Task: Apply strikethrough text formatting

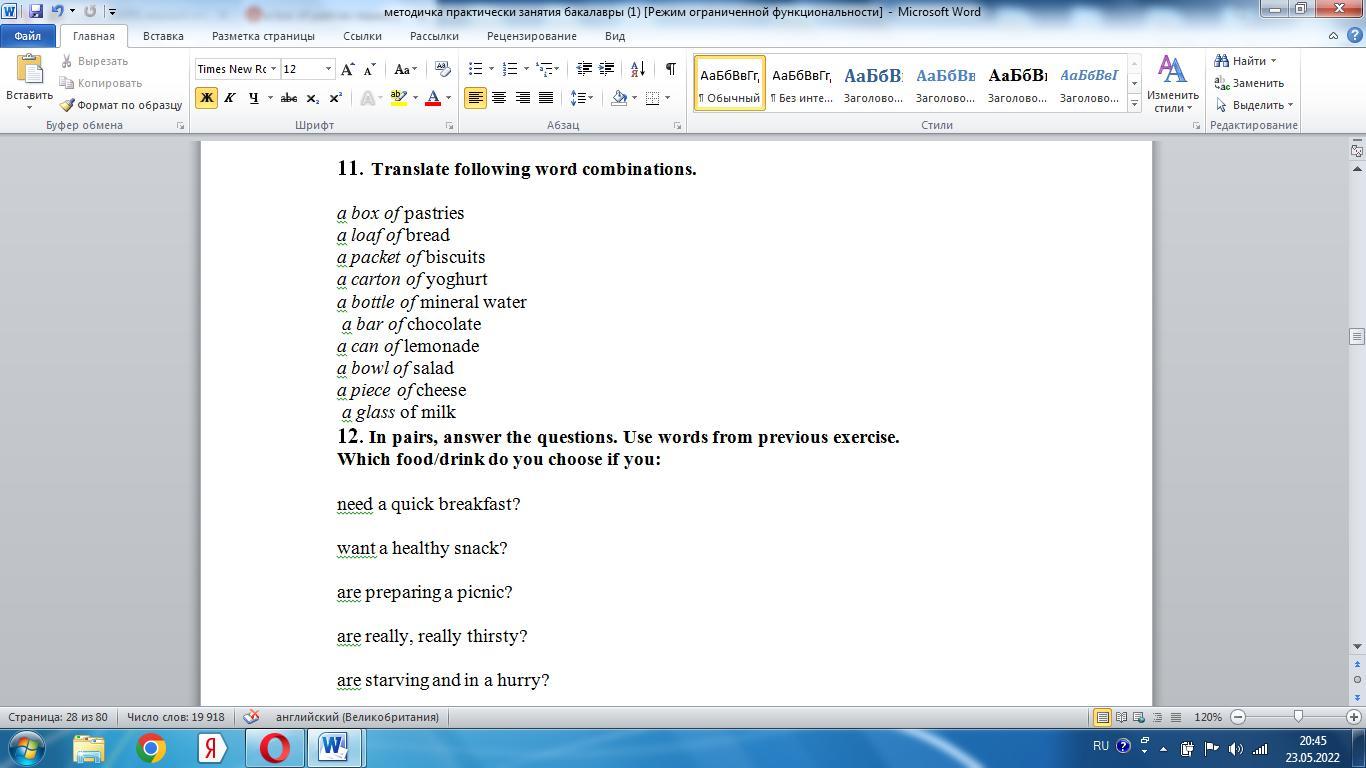Action: click(288, 98)
